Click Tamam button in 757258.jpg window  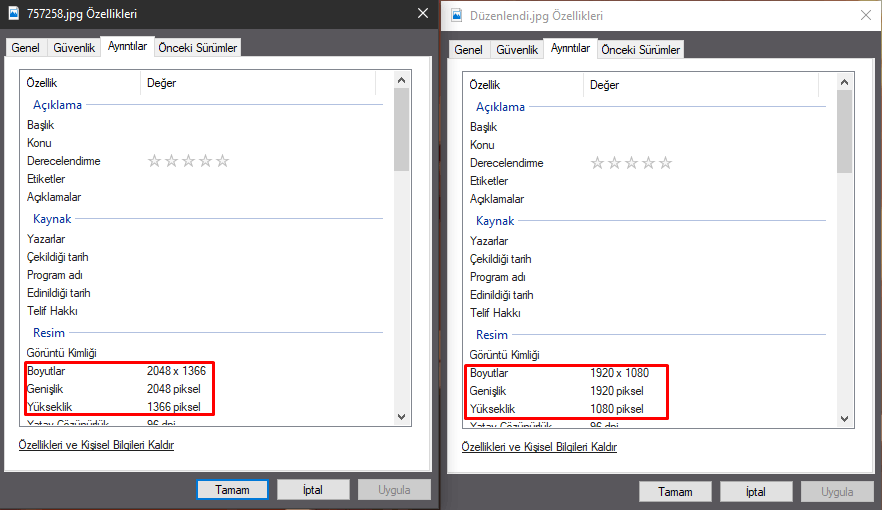click(x=232, y=490)
